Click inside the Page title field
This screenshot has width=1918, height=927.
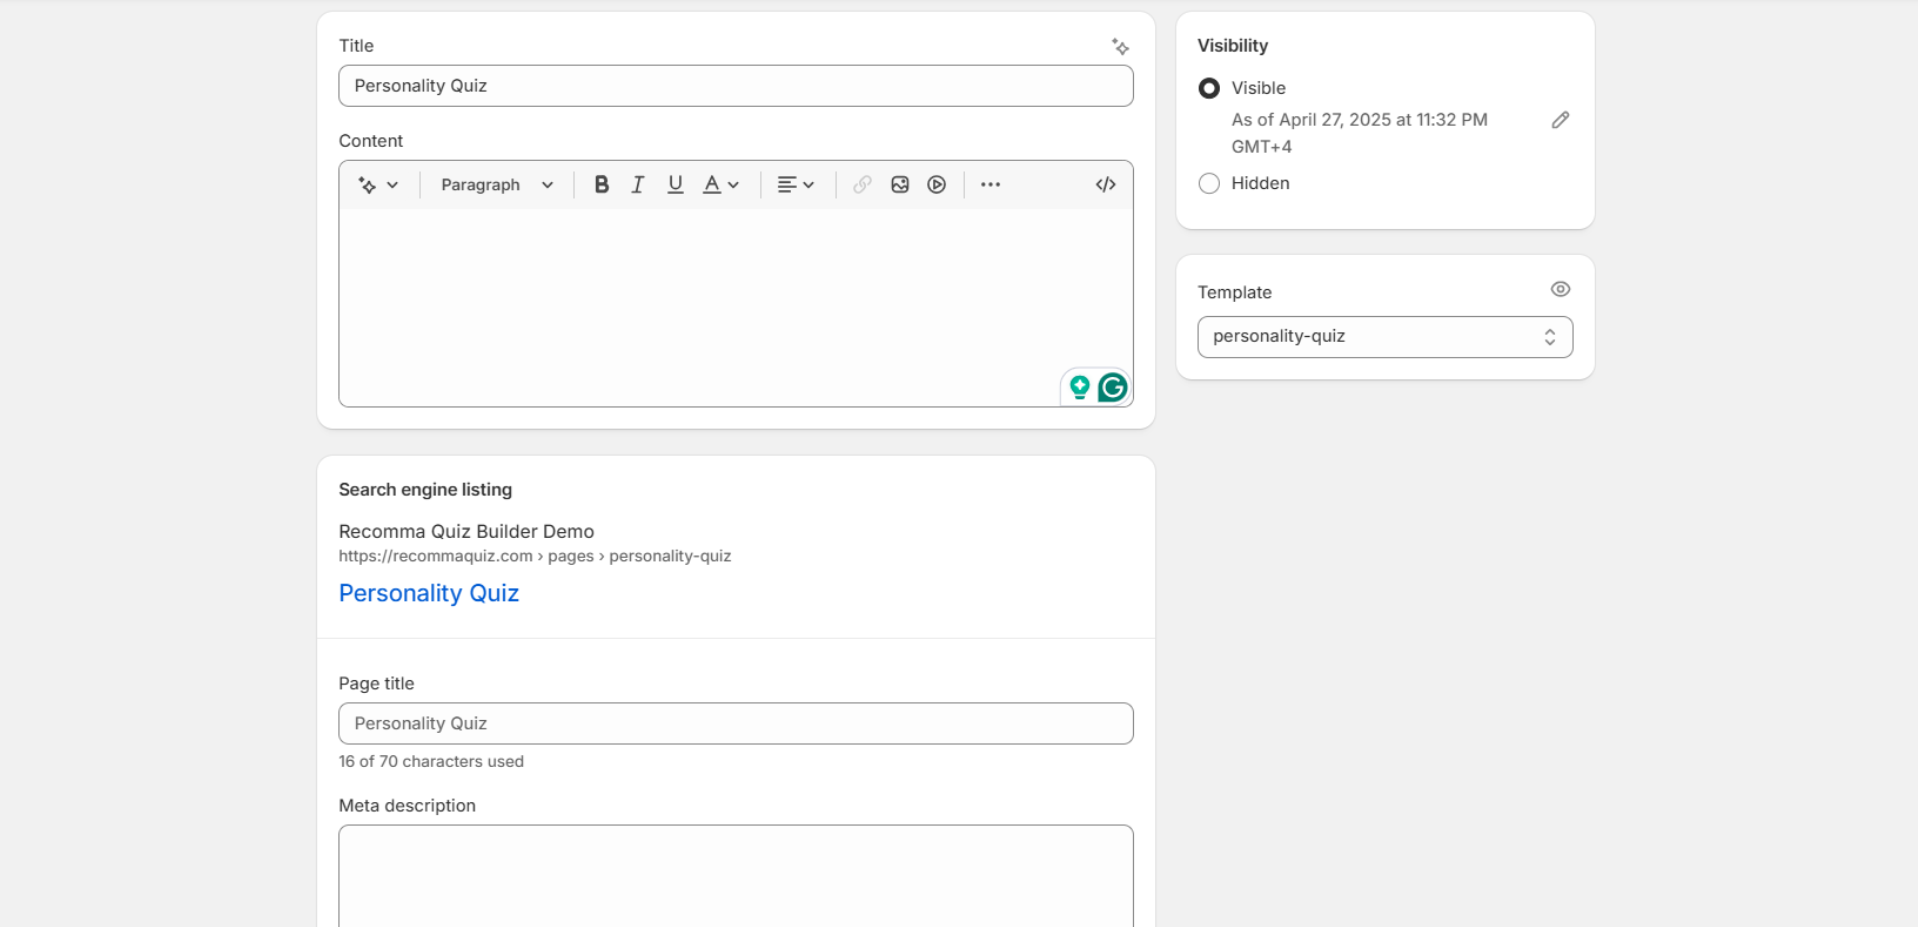click(x=735, y=723)
